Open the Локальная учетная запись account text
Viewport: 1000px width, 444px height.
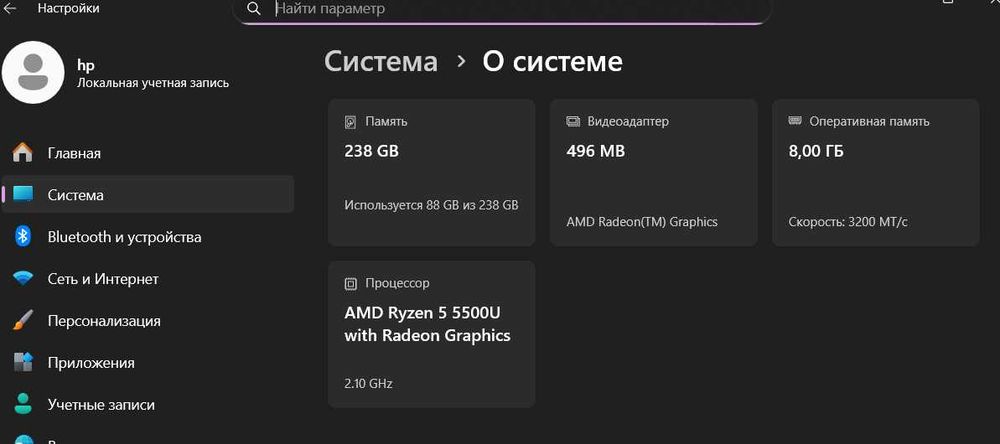pyautogui.click(x=153, y=83)
